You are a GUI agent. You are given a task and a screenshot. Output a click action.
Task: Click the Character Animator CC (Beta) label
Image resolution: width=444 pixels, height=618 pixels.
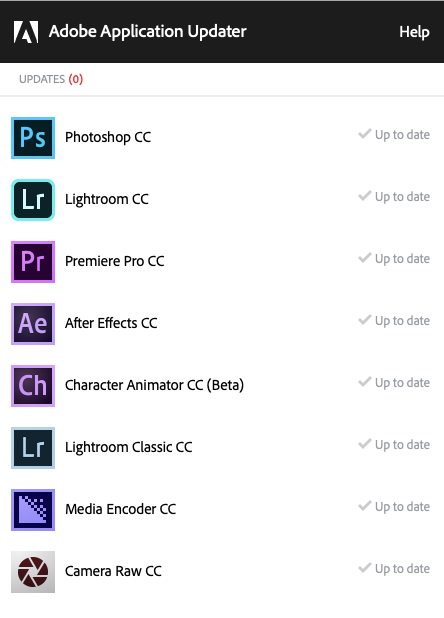click(x=154, y=385)
